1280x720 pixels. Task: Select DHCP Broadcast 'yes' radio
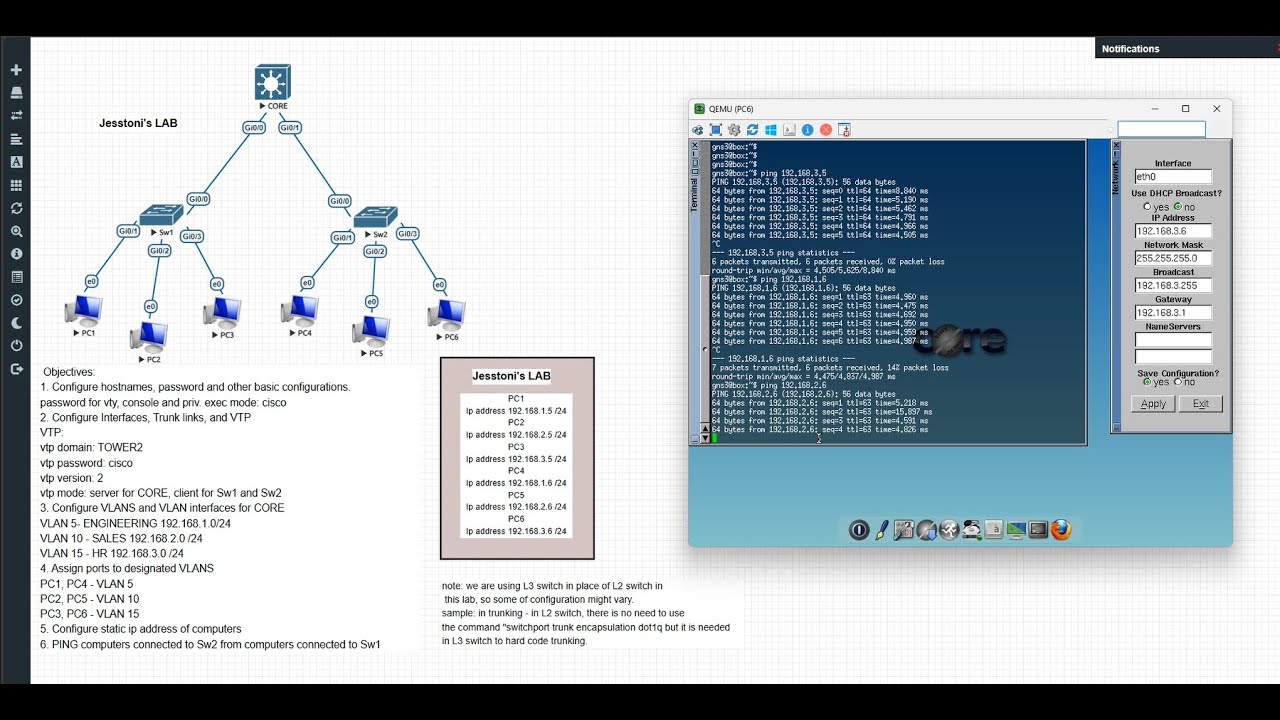[1147, 207]
